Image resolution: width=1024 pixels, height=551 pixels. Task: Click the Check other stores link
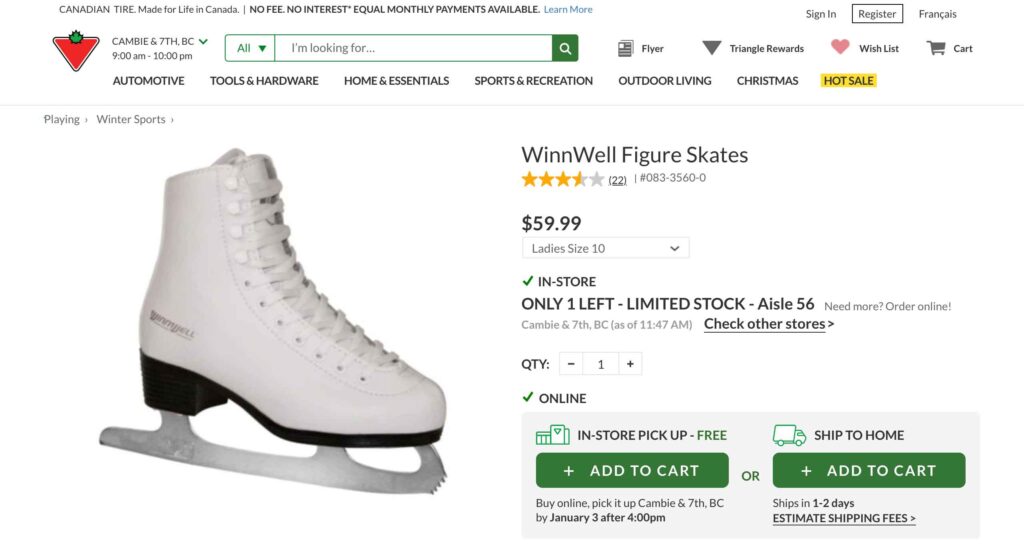(x=768, y=324)
